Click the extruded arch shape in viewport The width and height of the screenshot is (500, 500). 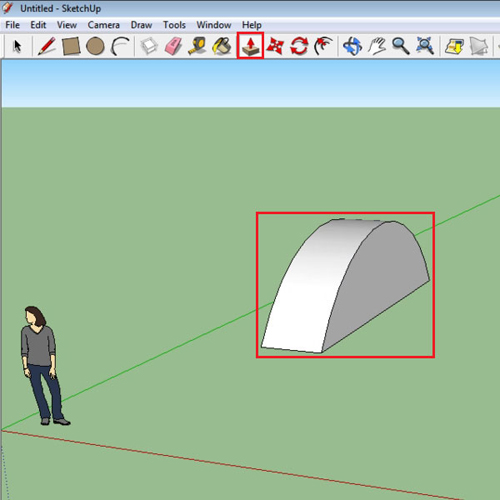tap(345, 286)
